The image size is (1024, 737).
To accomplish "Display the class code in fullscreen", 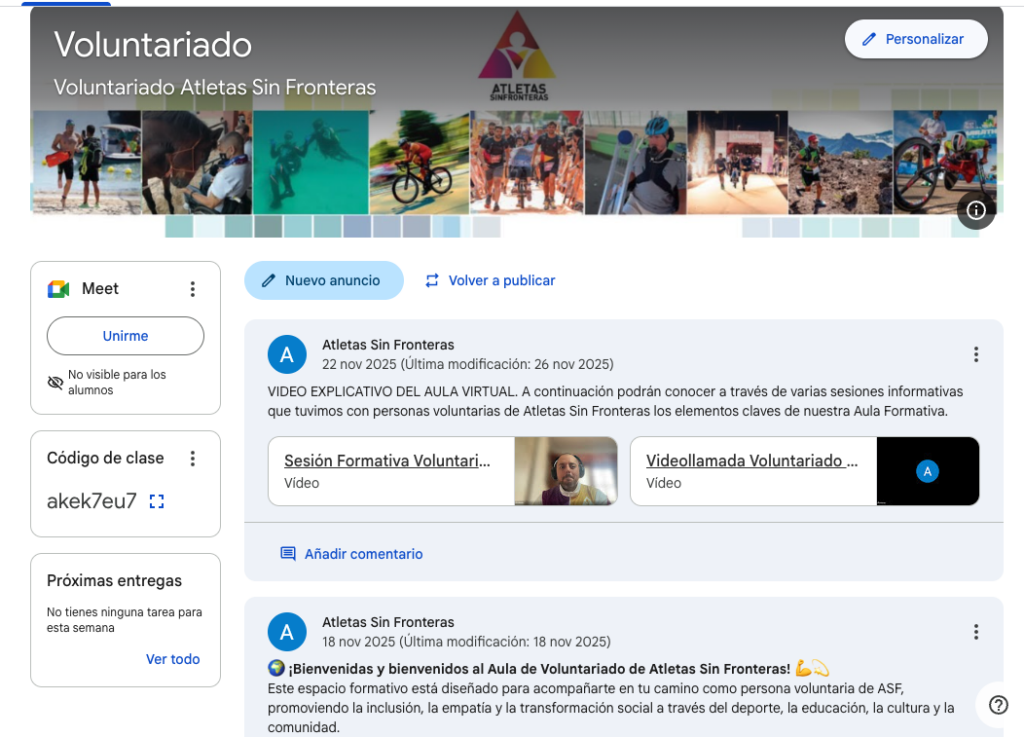I will tap(156, 501).
